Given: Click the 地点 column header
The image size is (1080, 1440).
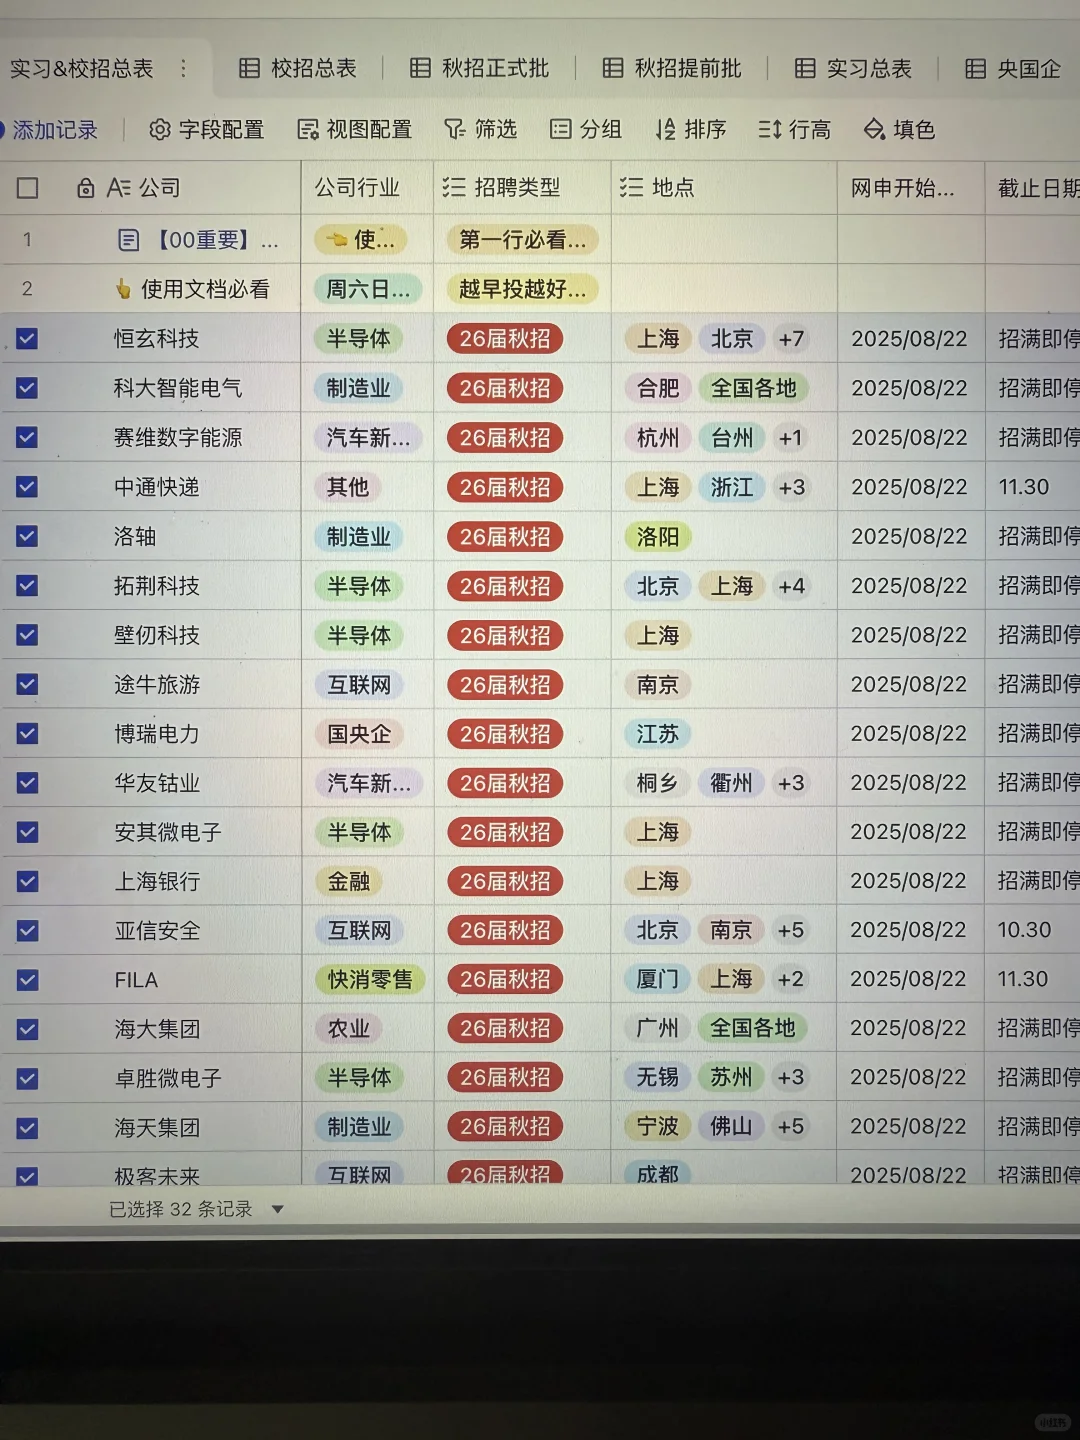Looking at the screenshot, I should pyautogui.click(x=673, y=187).
